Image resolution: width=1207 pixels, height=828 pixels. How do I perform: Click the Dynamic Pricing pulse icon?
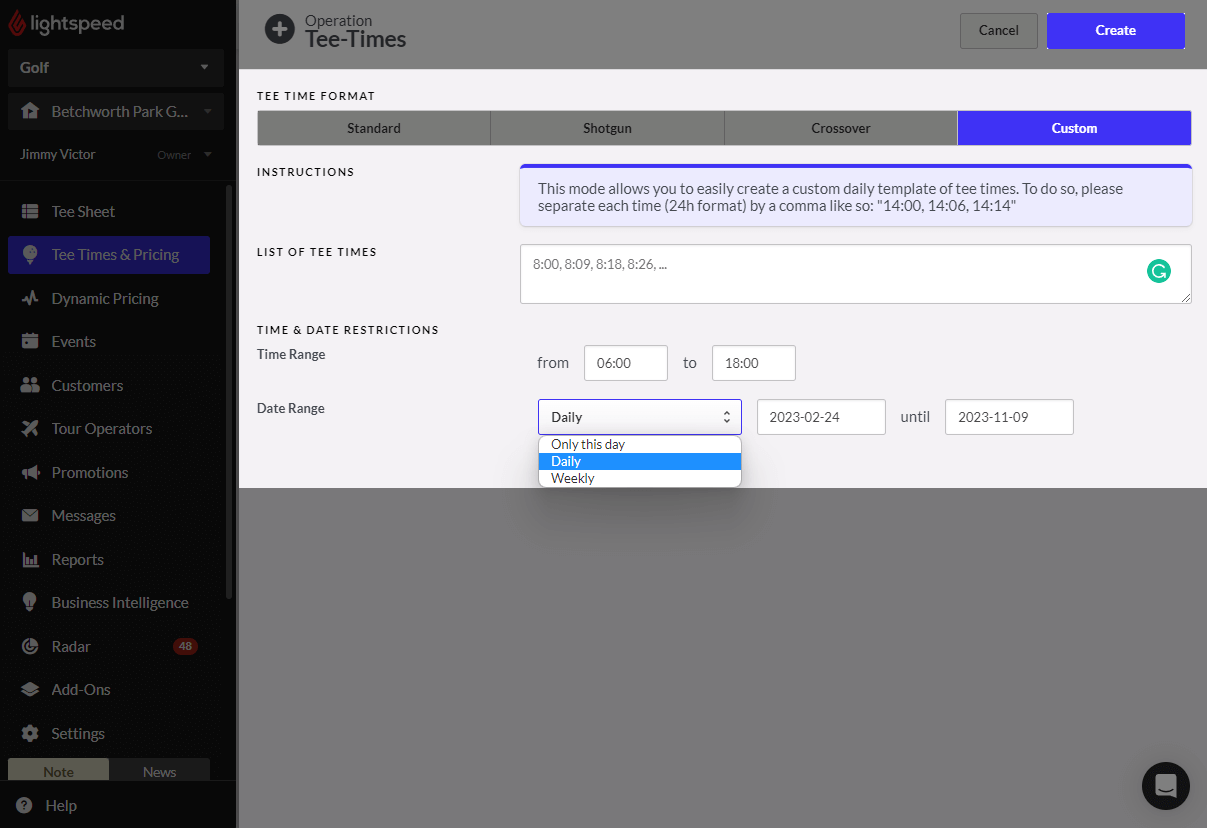(31, 298)
